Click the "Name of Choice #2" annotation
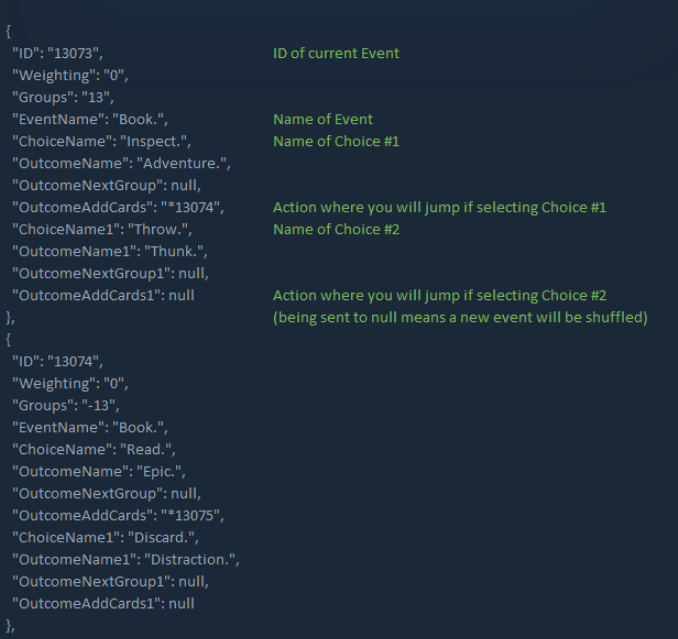The image size is (678, 639). (x=336, y=229)
